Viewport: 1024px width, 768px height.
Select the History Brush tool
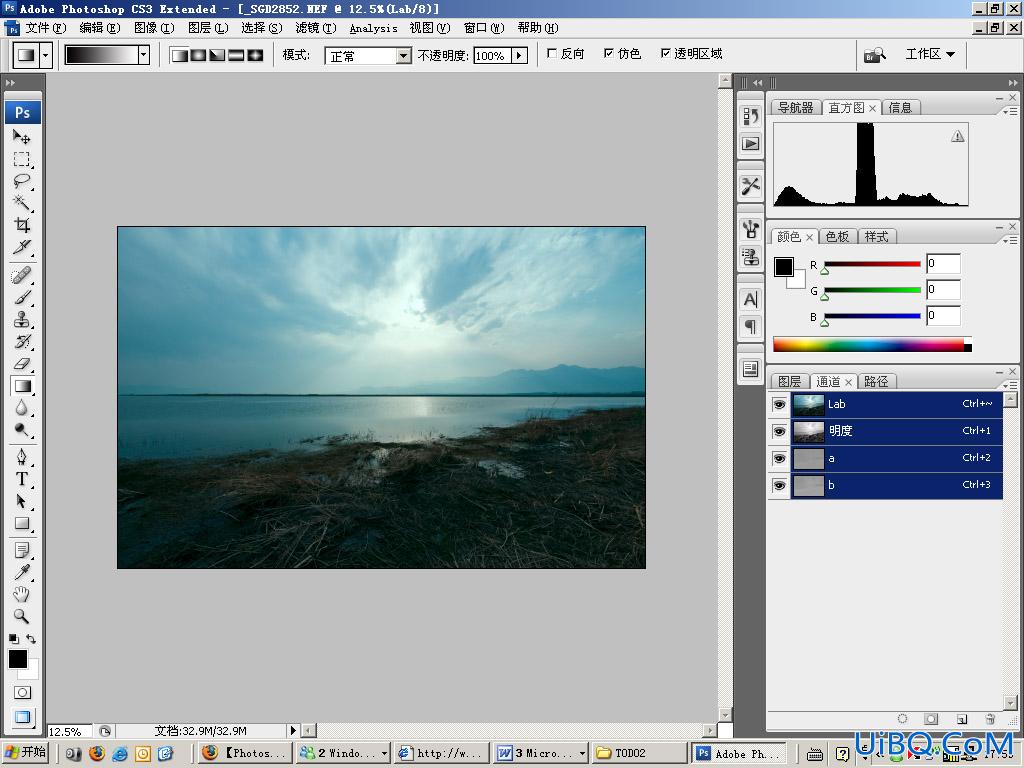pos(22,342)
